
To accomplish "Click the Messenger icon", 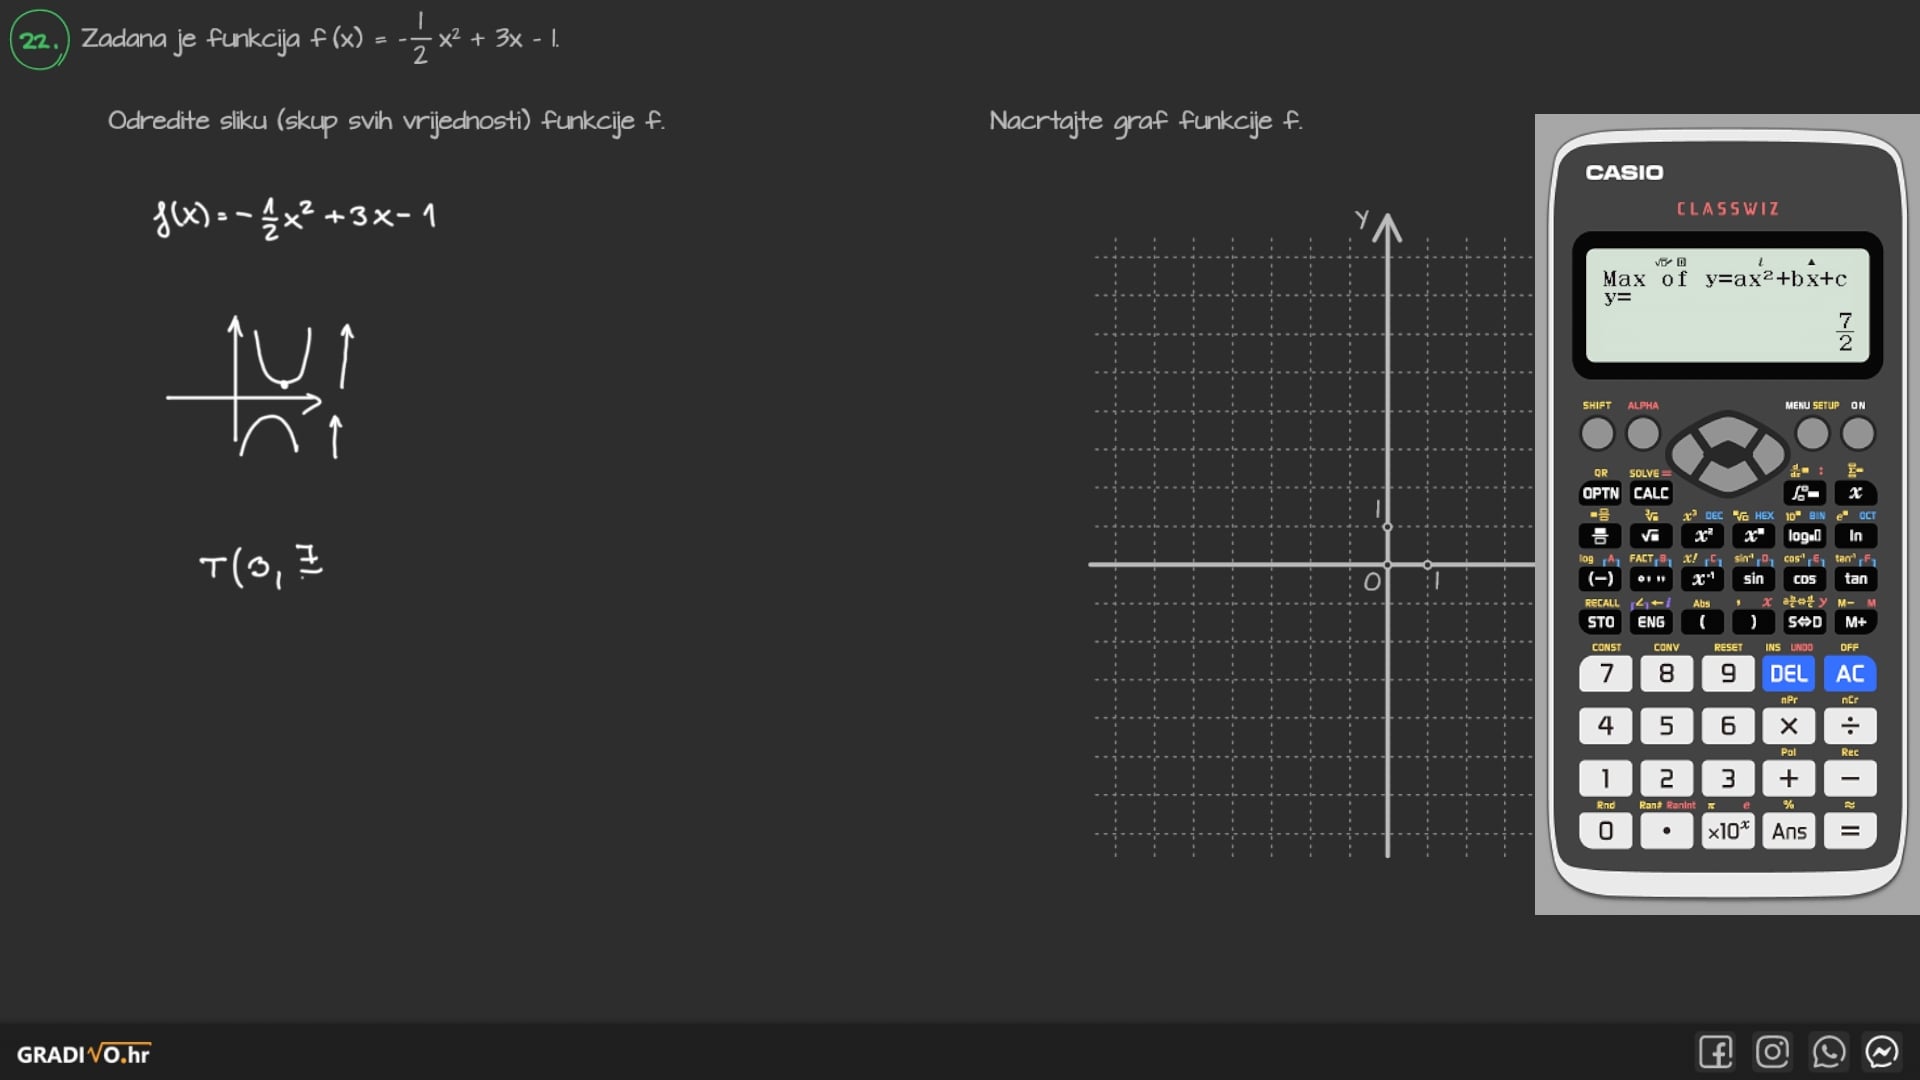I will pyautogui.click(x=1882, y=1052).
